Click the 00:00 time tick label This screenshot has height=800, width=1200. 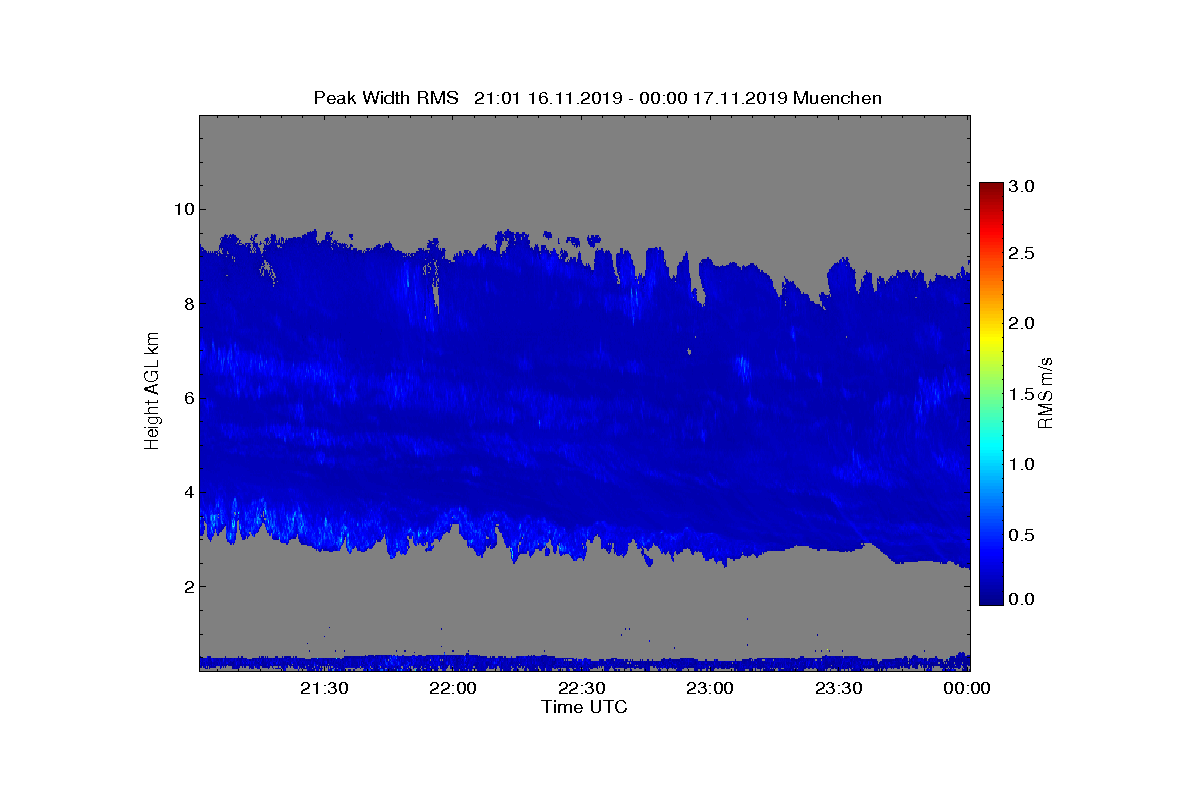(968, 688)
